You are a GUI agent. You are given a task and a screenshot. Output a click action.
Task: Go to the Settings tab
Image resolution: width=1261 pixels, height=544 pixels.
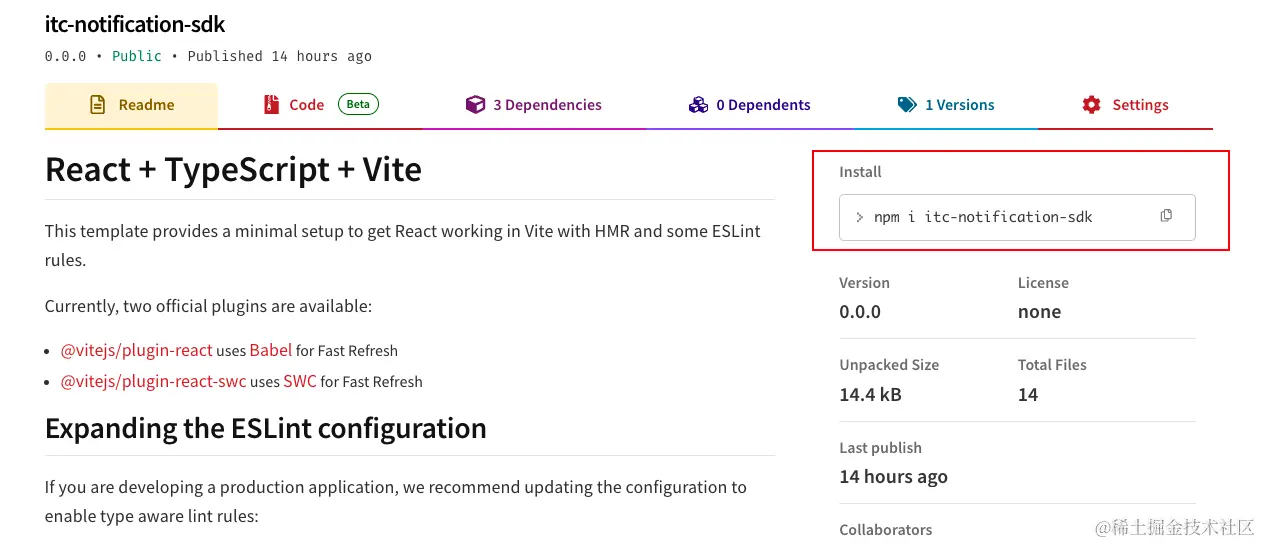point(1125,105)
